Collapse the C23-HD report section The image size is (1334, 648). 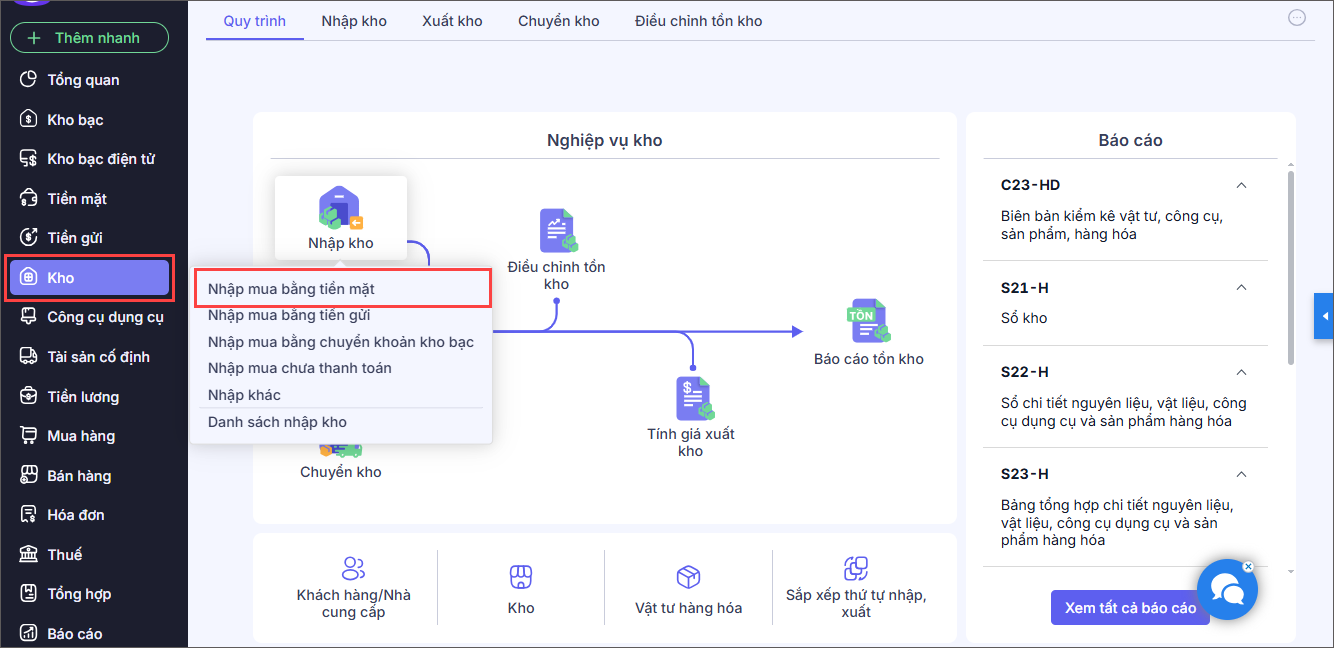click(1241, 185)
